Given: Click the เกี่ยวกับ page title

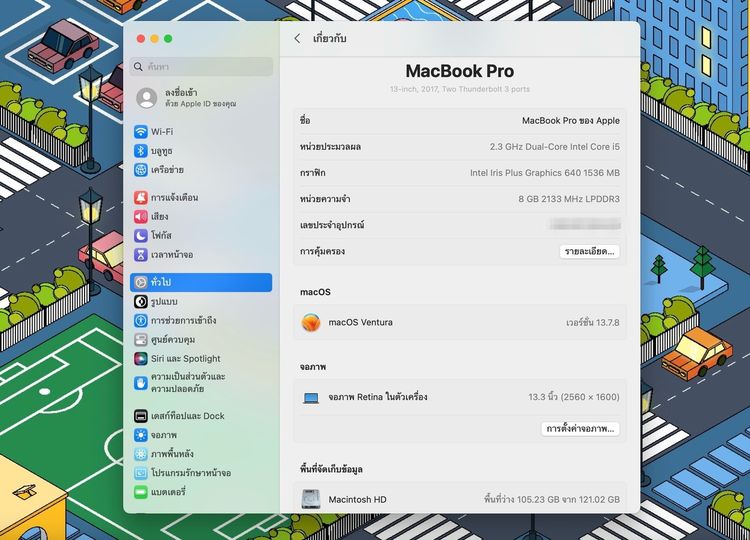Looking at the screenshot, I should coord(330,38).
